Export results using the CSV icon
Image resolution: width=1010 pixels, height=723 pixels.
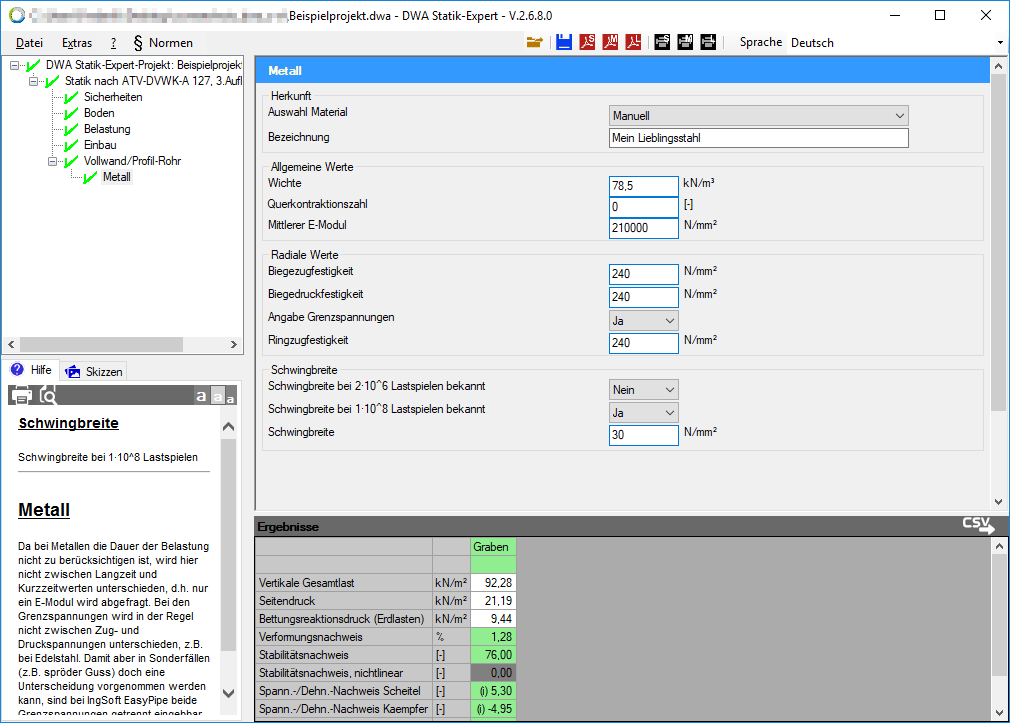(x=978, y=525)
